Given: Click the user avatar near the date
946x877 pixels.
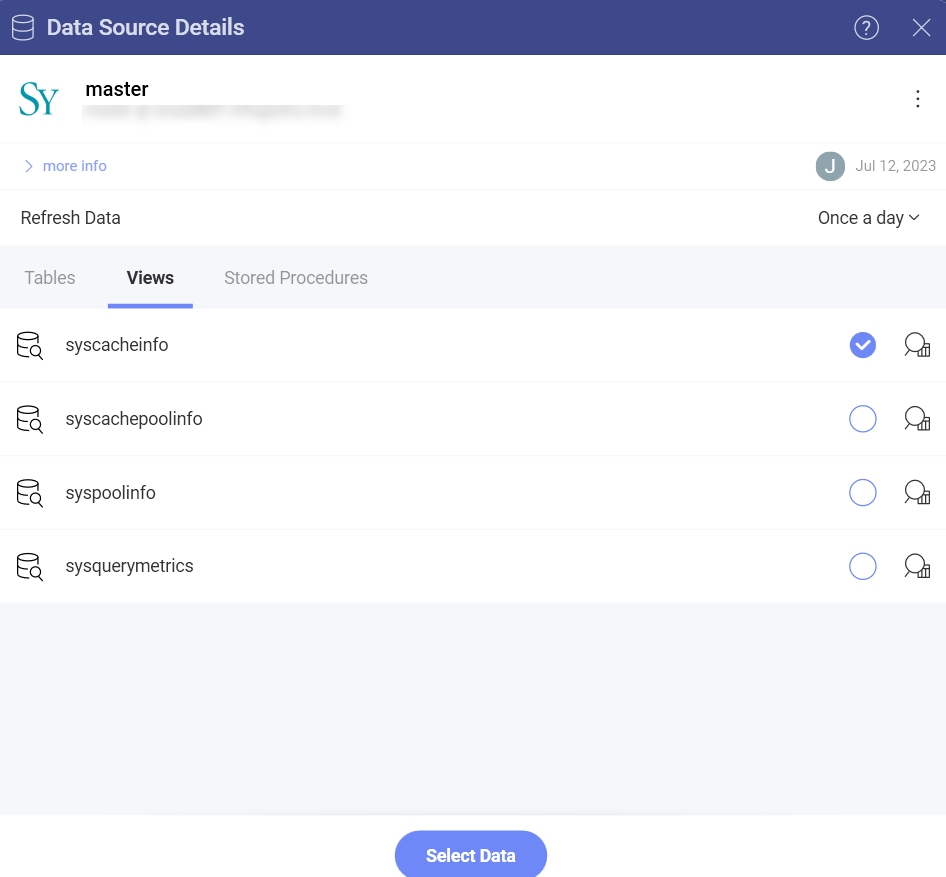Looking at the screenshot, I should coord(830,166).
